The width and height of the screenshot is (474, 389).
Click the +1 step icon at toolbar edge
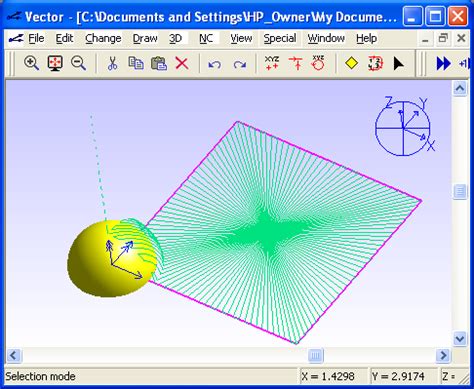(464, 63)
